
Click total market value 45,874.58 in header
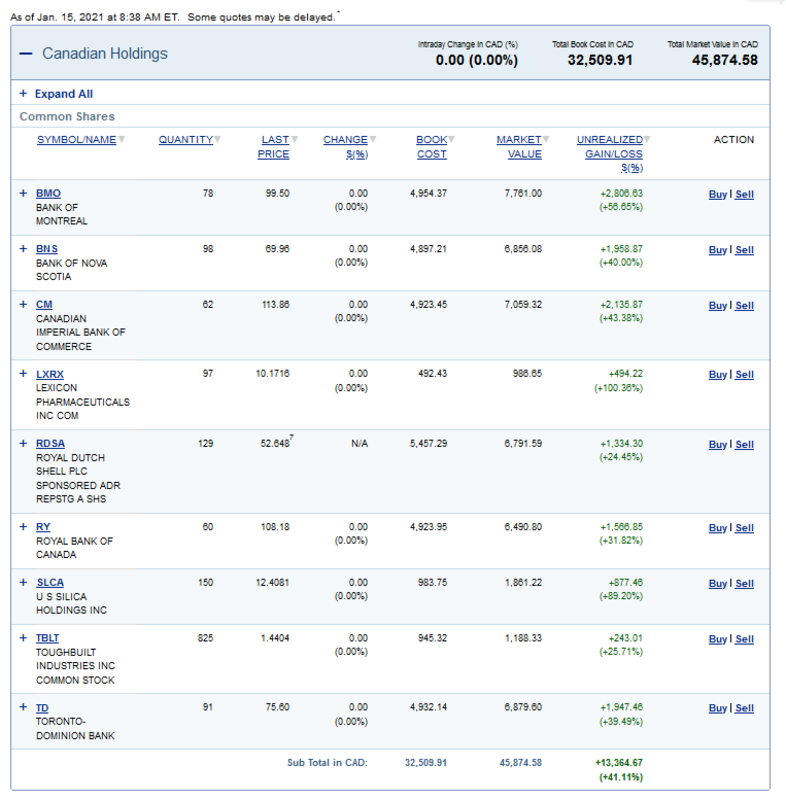[724, 60]
